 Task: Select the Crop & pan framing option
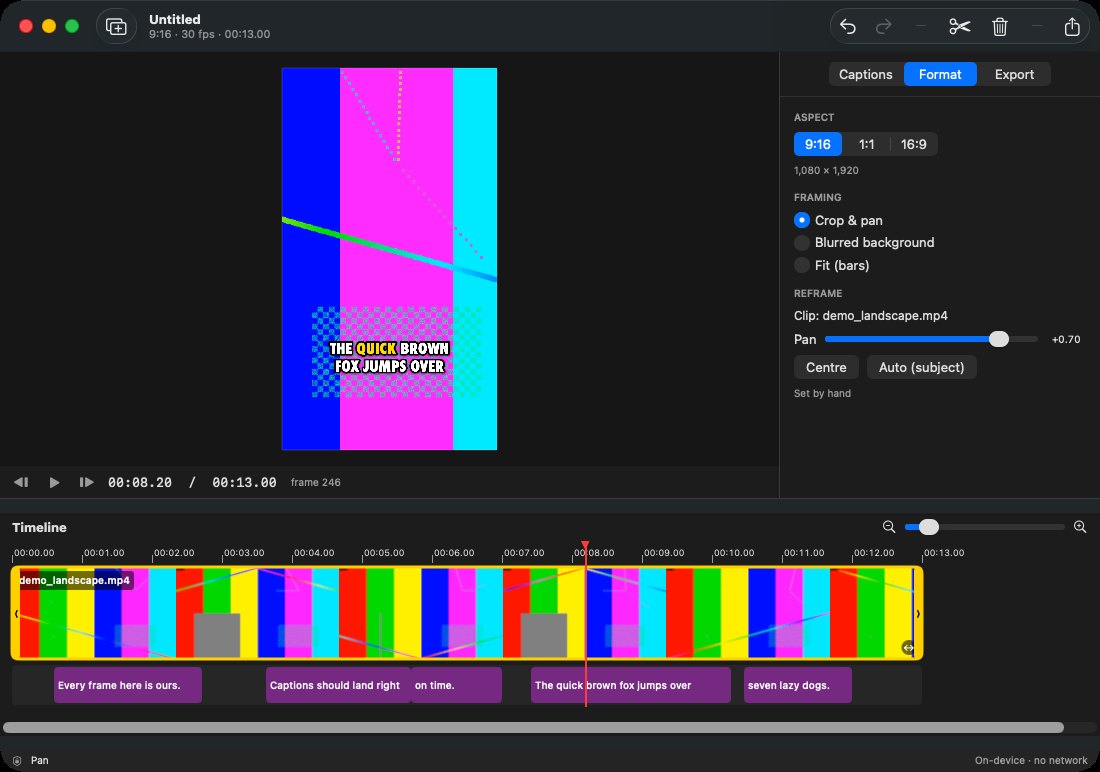838,220
